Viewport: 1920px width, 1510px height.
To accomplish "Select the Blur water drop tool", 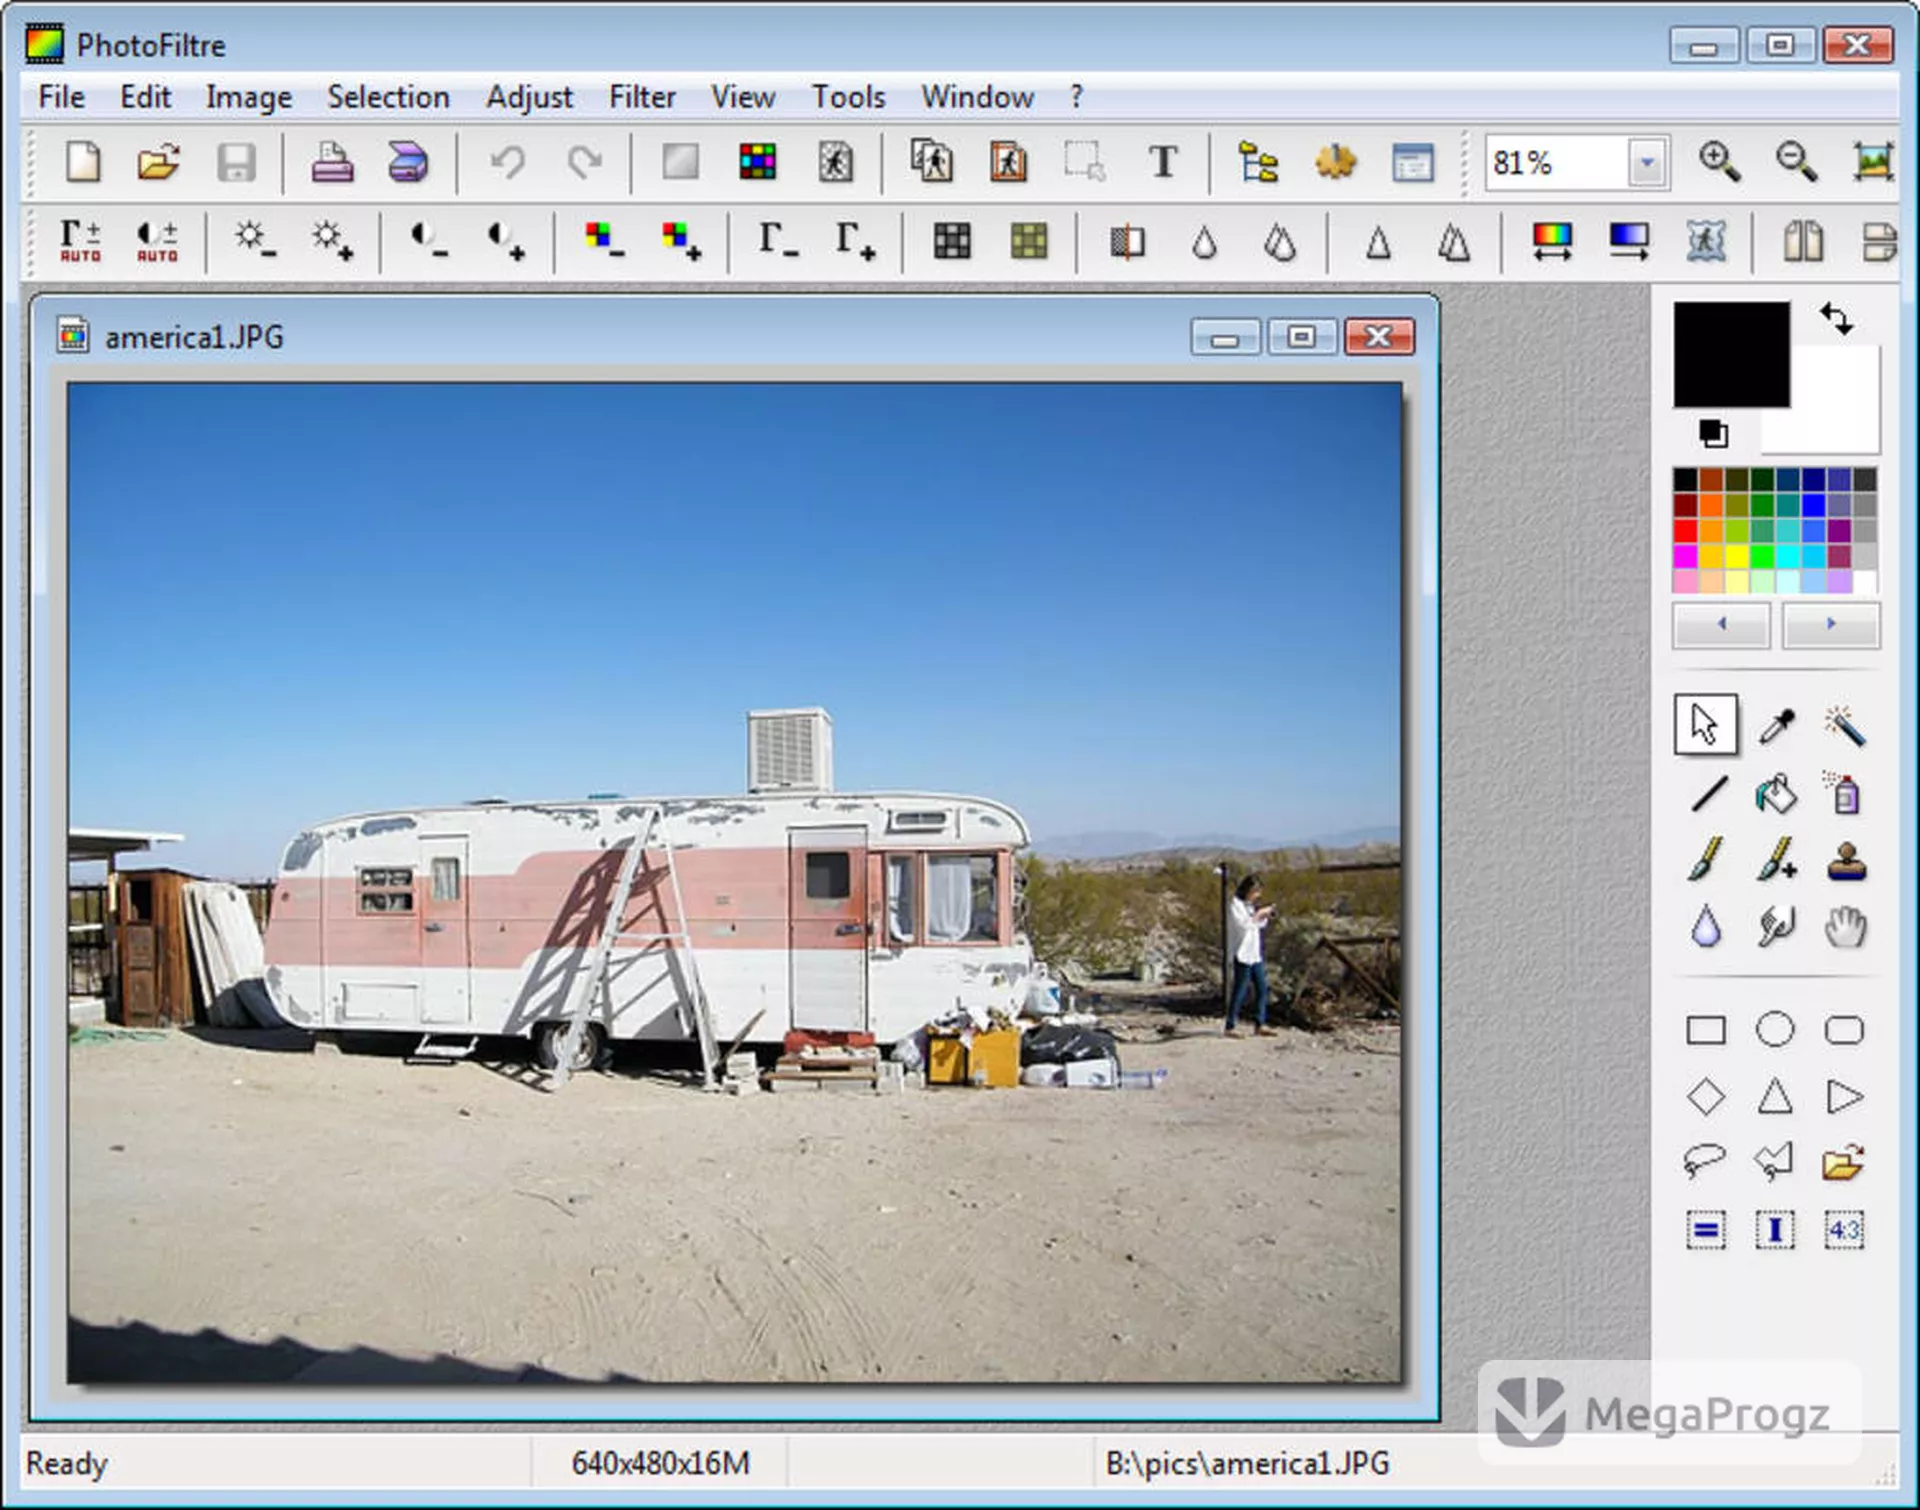I will pos(1707,926).
